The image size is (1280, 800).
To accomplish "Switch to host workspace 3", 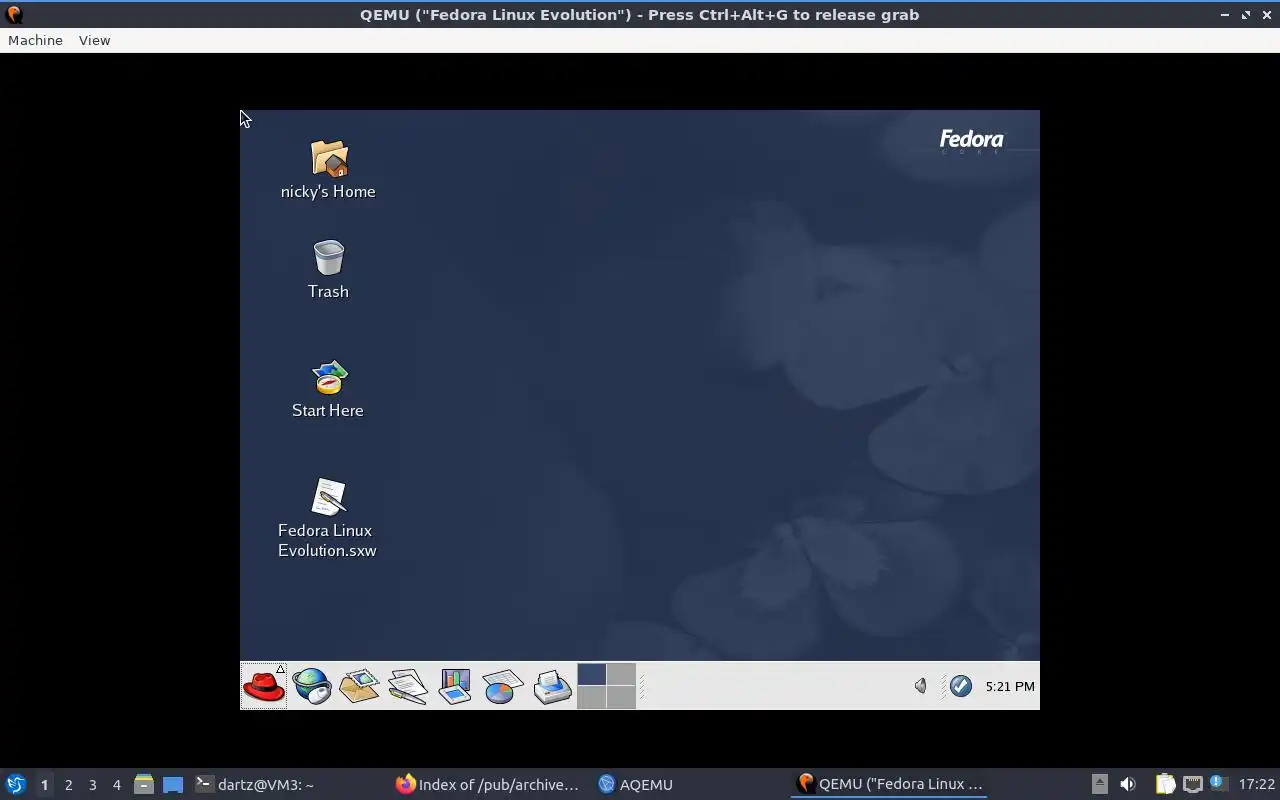I will click(x=92, y=785).
